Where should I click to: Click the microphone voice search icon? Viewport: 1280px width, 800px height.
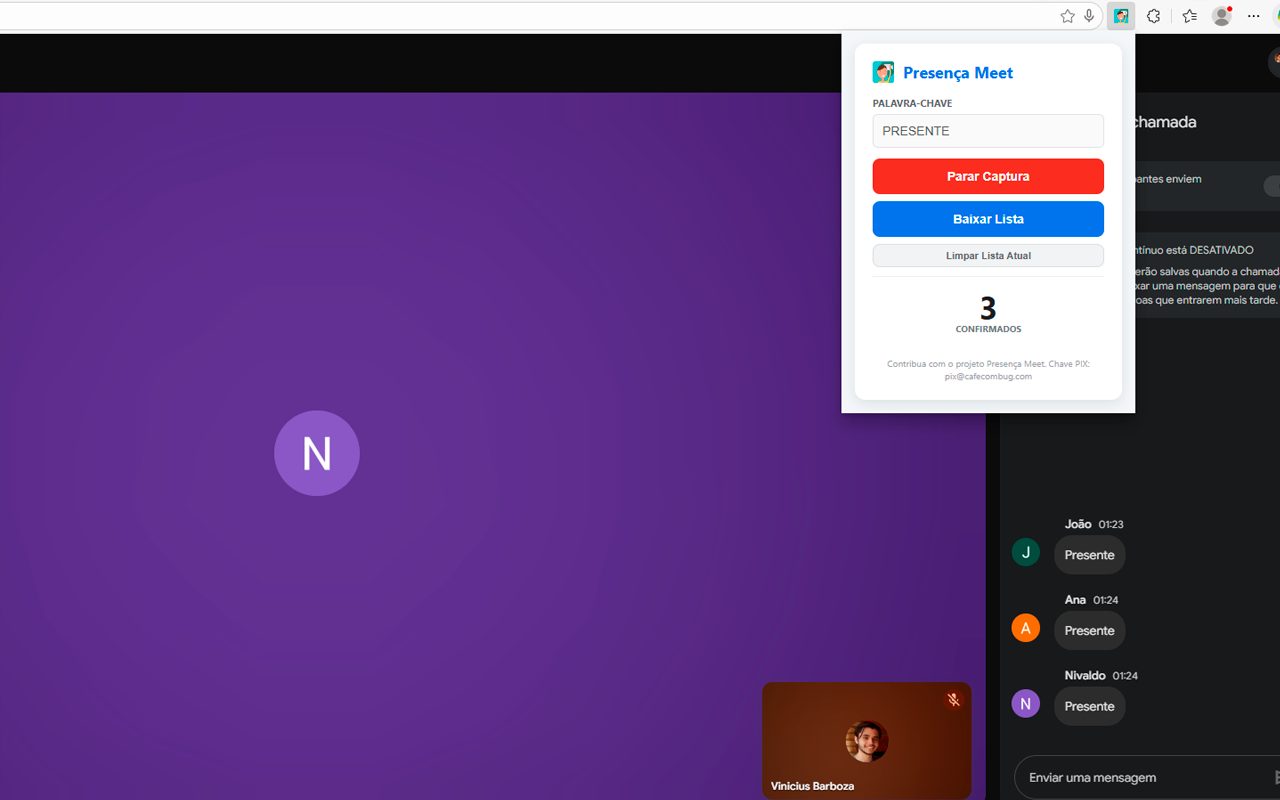click(1089, 16)
